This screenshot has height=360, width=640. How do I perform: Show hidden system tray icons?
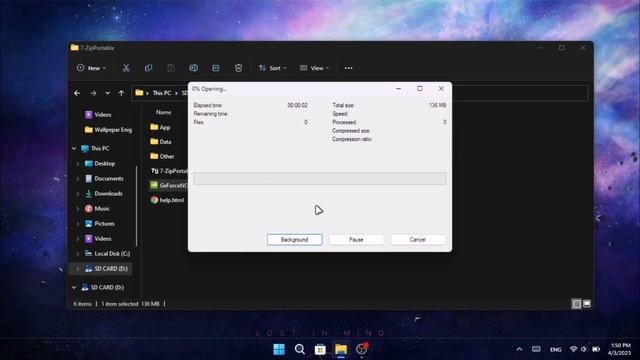pos(519,349)
